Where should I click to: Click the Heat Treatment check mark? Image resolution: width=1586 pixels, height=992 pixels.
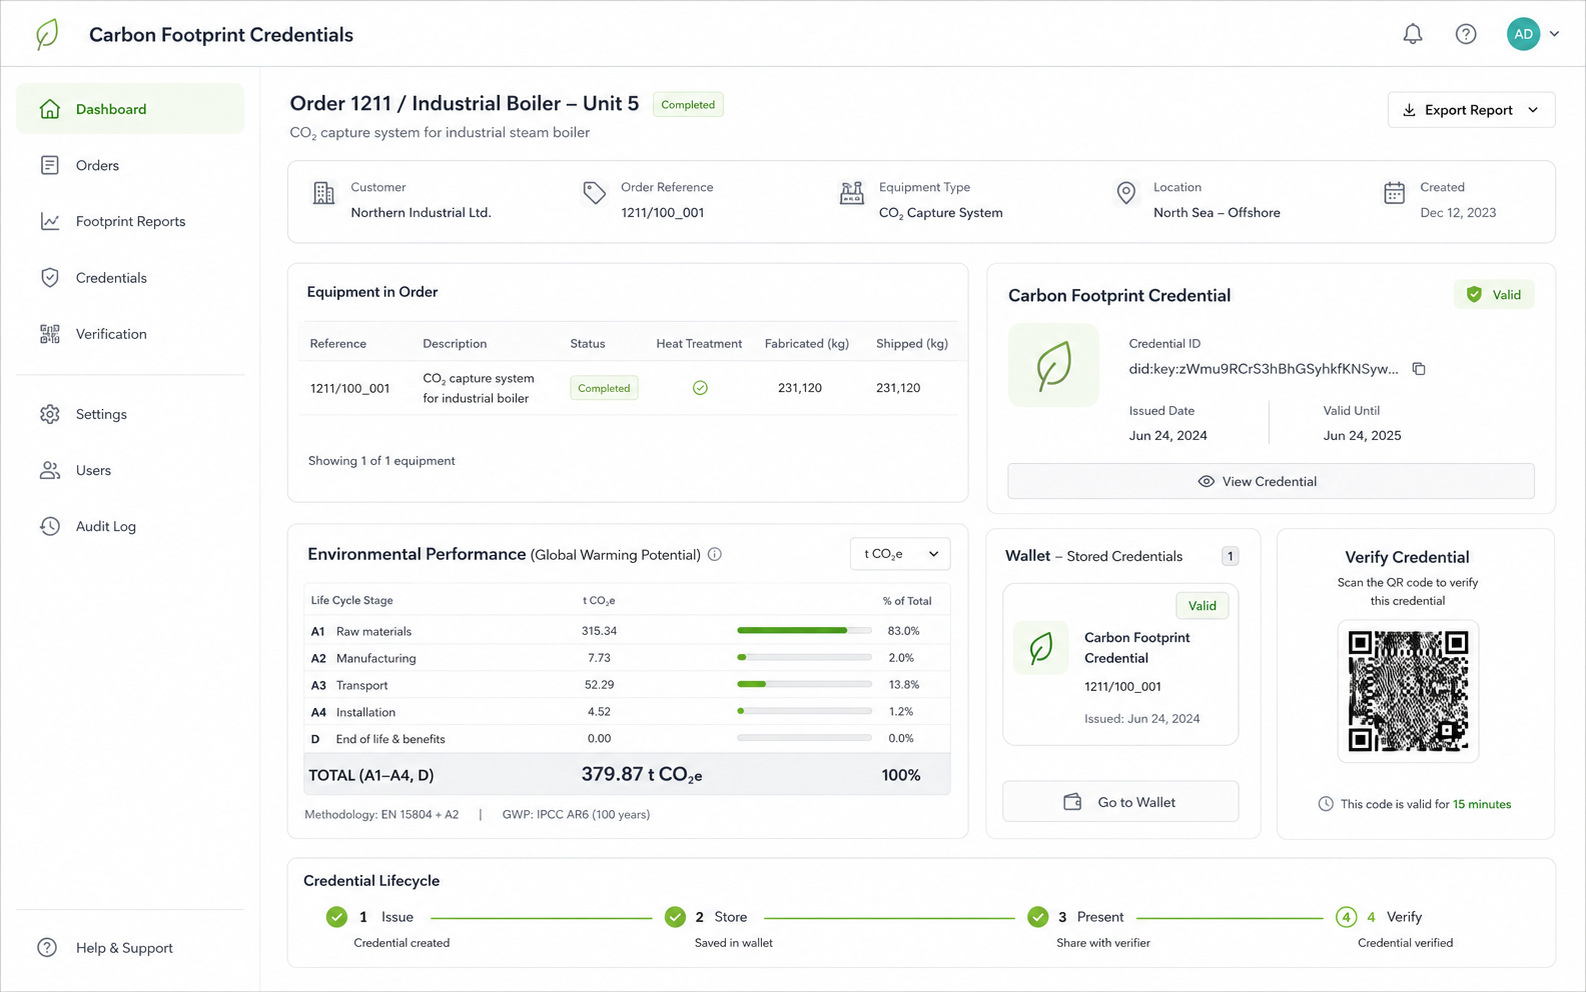point(700,388)
